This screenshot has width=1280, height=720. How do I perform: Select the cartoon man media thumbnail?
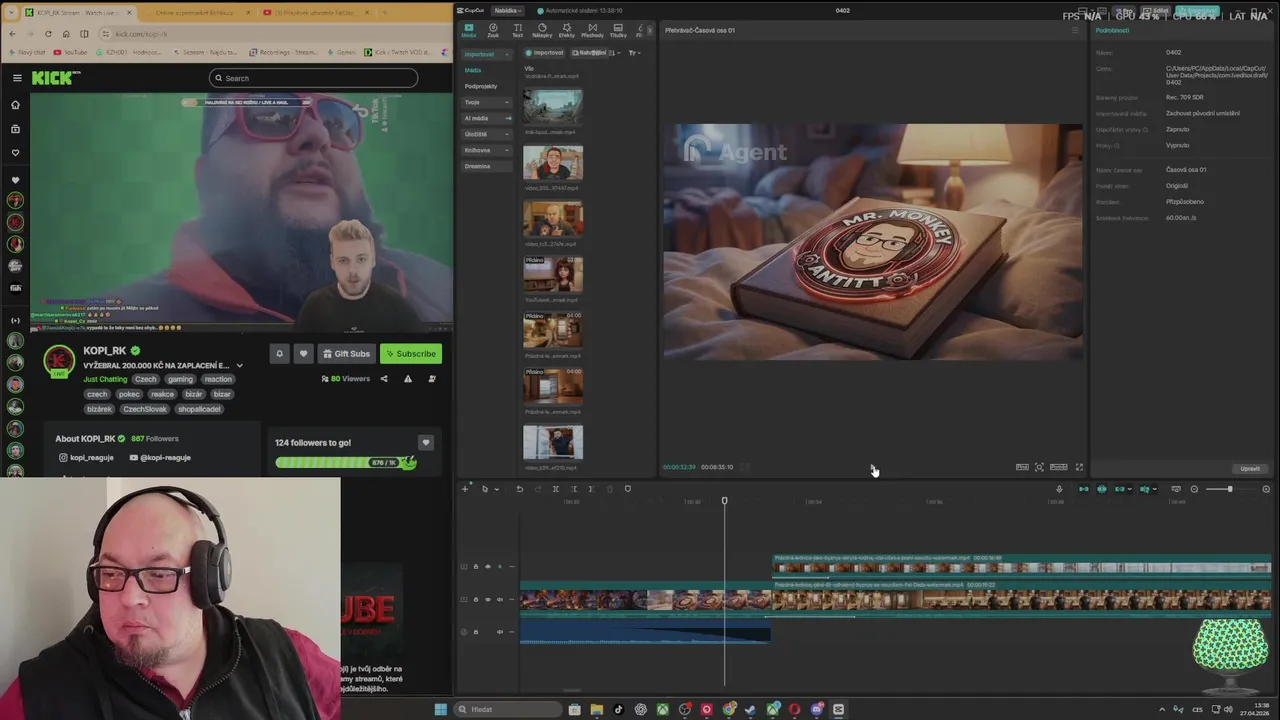(x=553, y=162)
